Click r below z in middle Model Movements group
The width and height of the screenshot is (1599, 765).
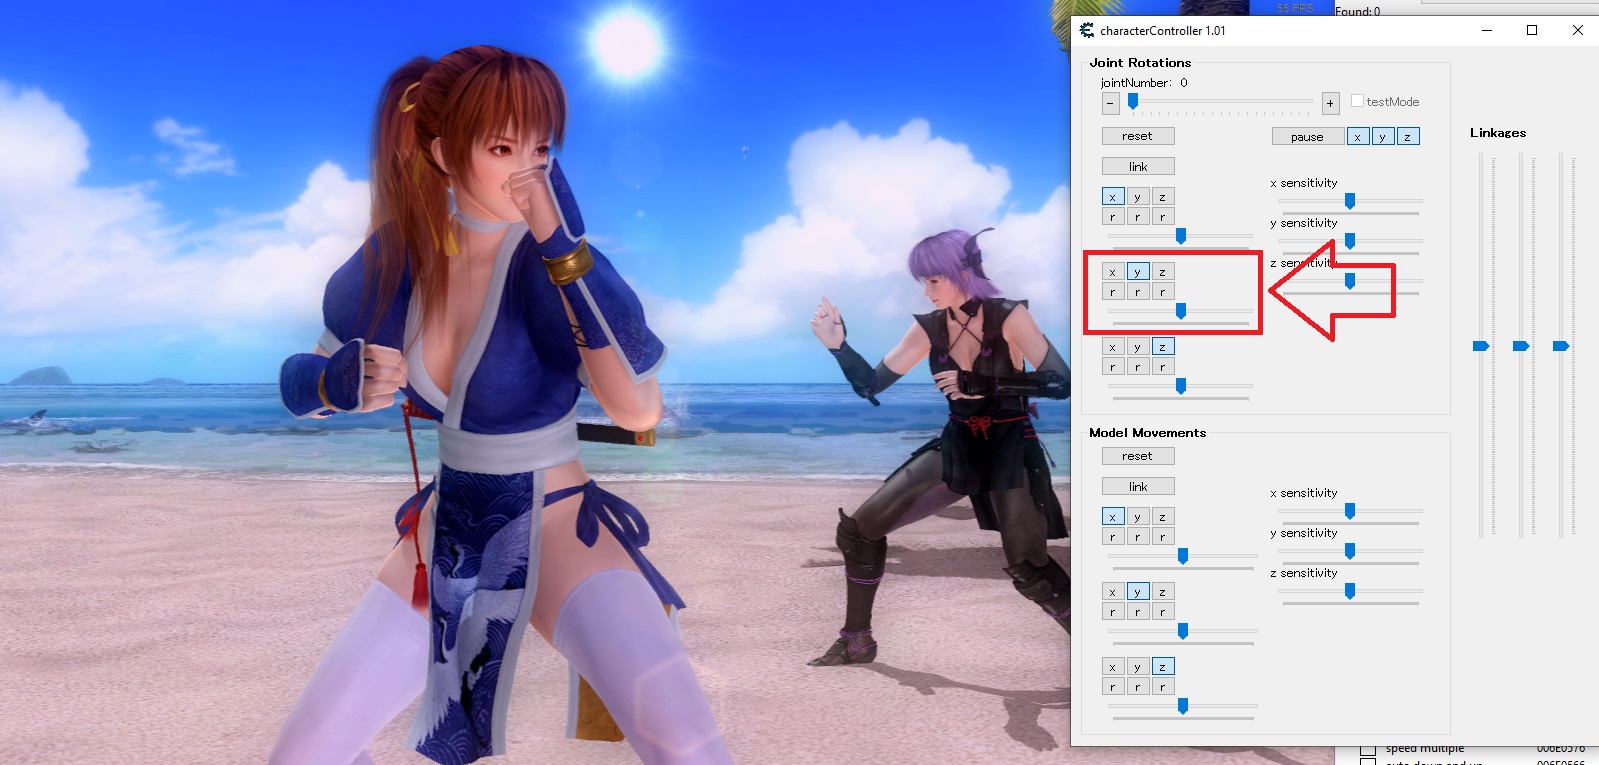pyautogui.click(x=1162, y=612)
